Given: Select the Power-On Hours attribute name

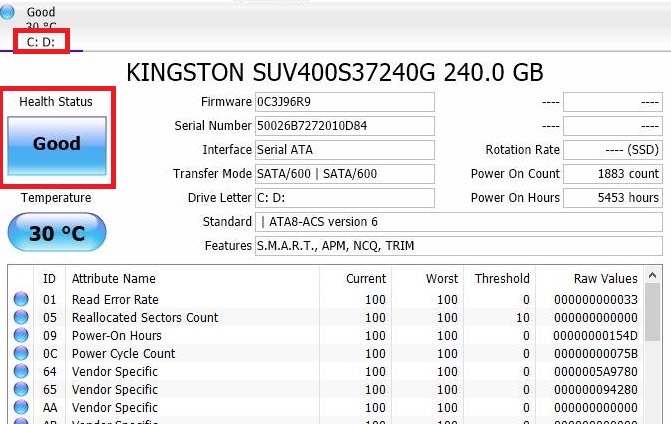Looking at the screenshot, I should (117, 335).
